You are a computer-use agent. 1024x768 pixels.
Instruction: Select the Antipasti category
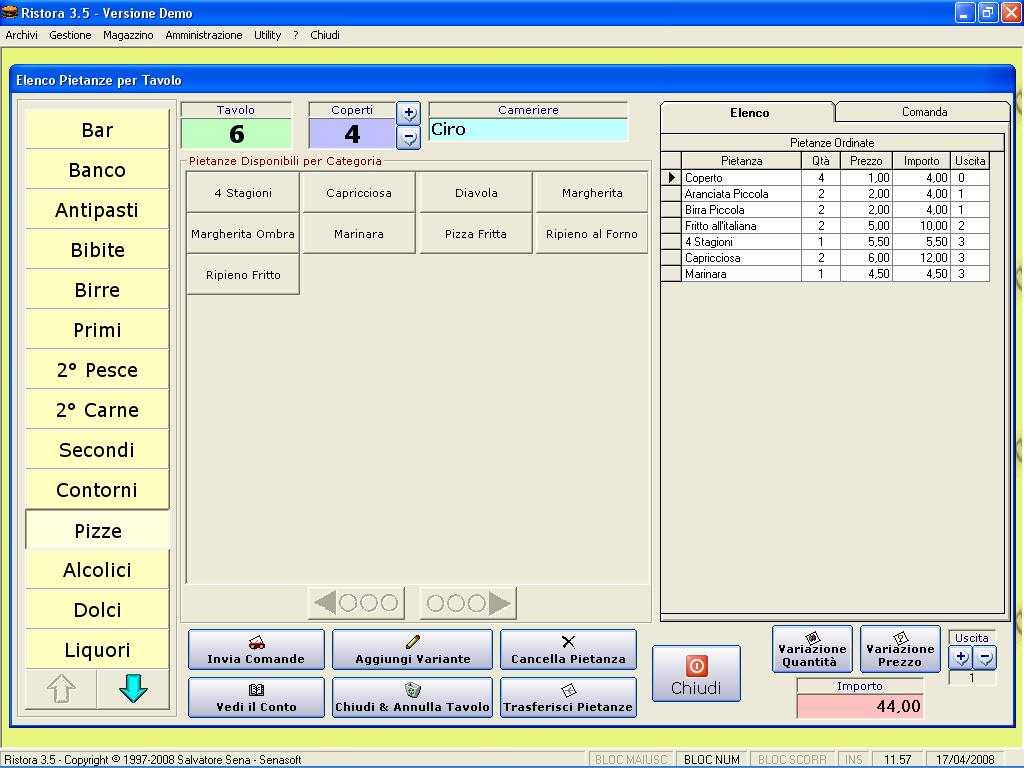pos(97,210)
